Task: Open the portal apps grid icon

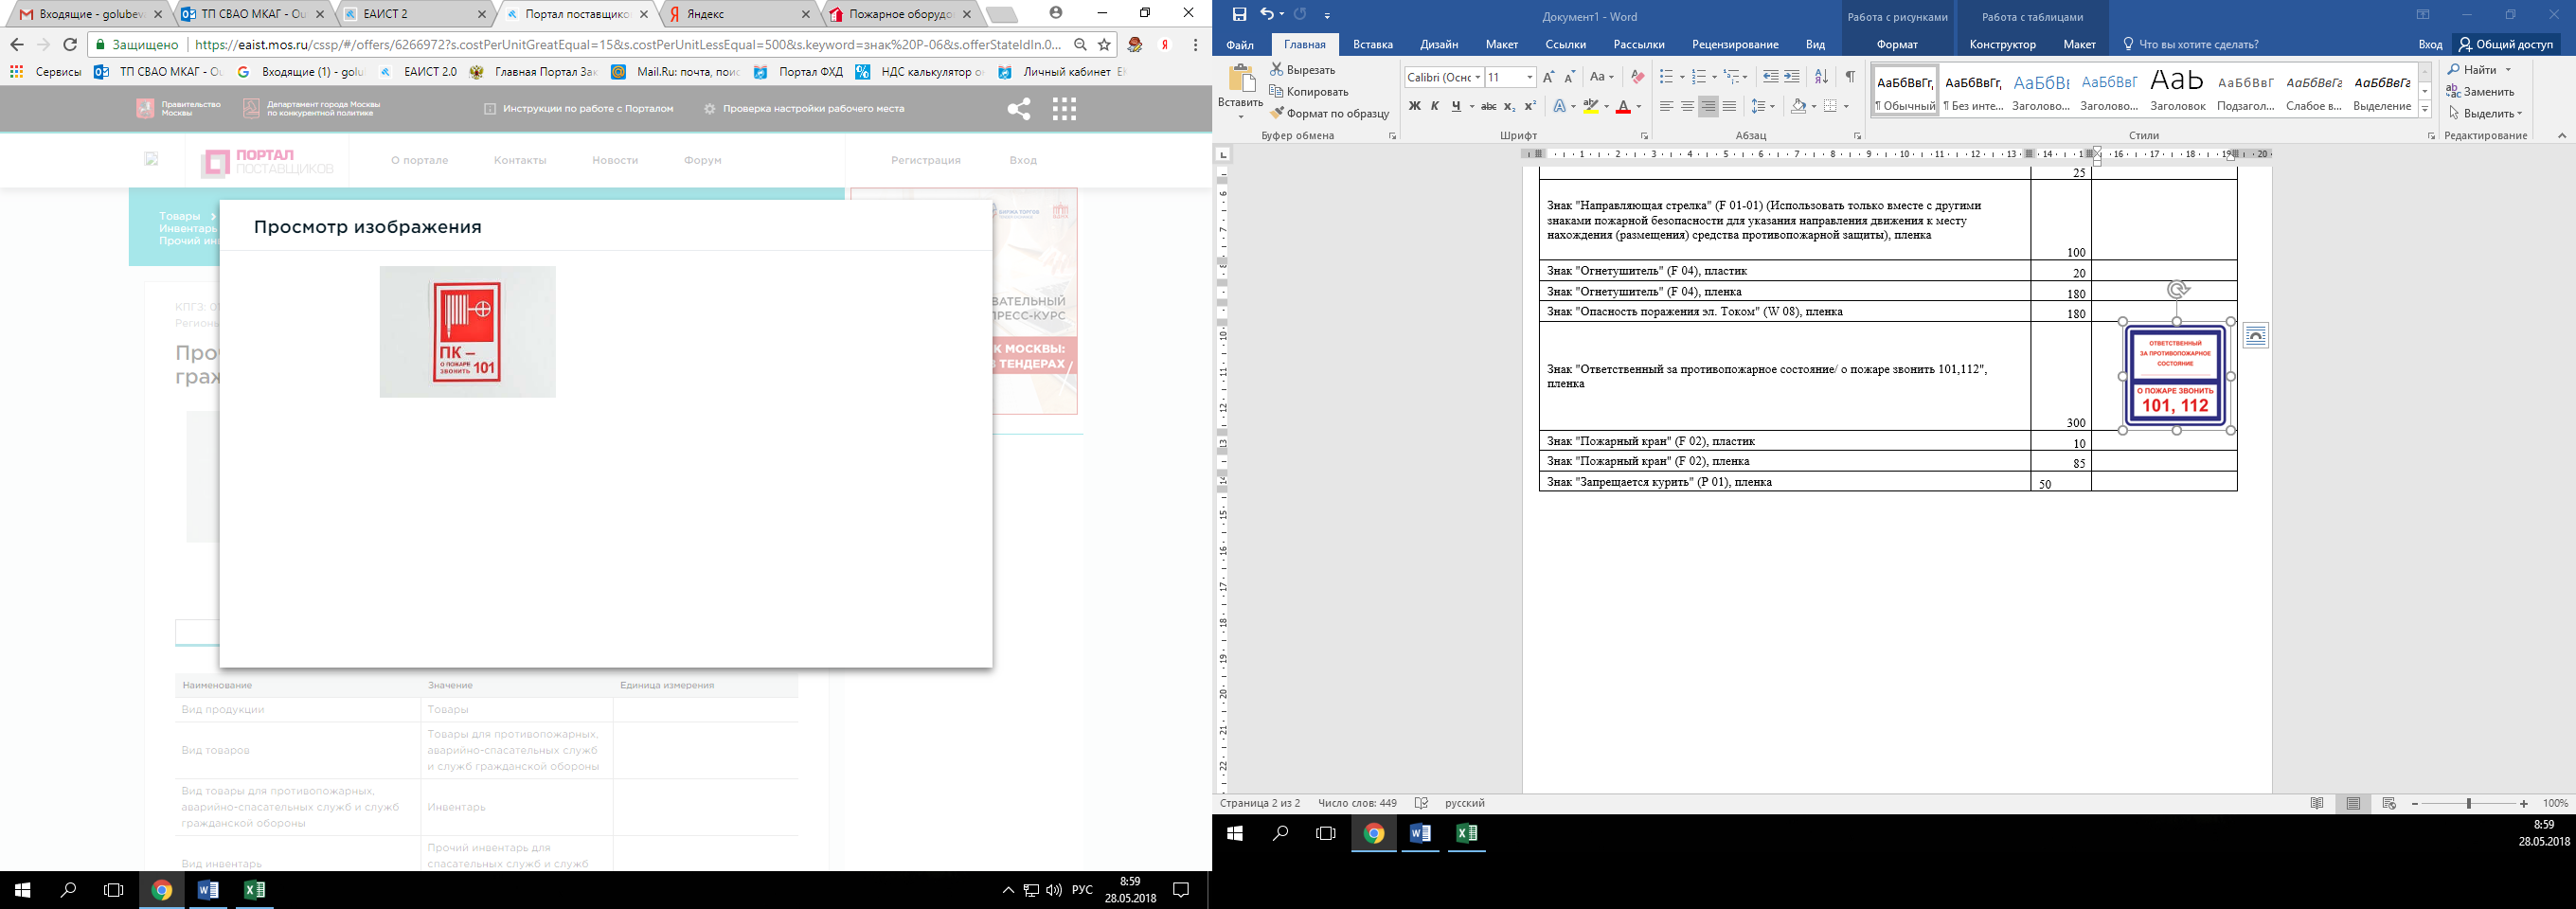Action: 1064,109
